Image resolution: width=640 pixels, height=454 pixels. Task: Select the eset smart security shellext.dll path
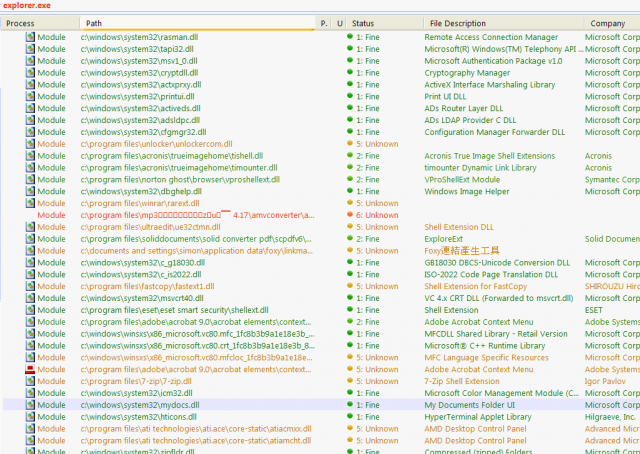point(175,310)
